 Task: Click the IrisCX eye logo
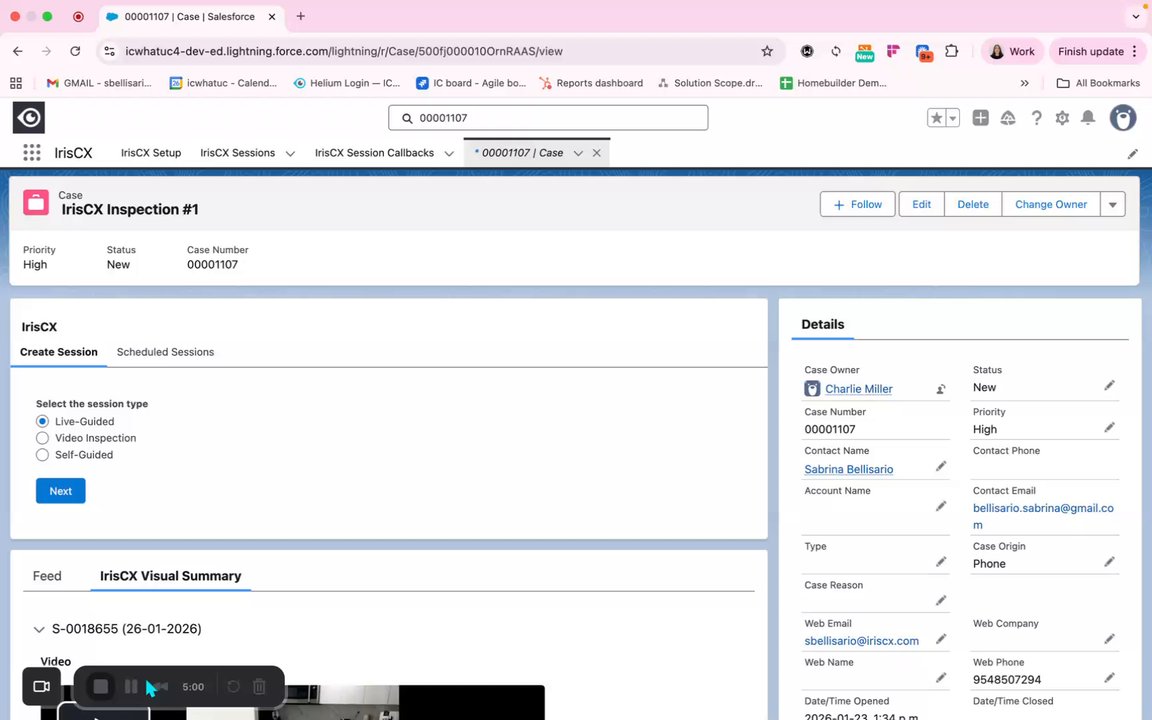point(29,118)
